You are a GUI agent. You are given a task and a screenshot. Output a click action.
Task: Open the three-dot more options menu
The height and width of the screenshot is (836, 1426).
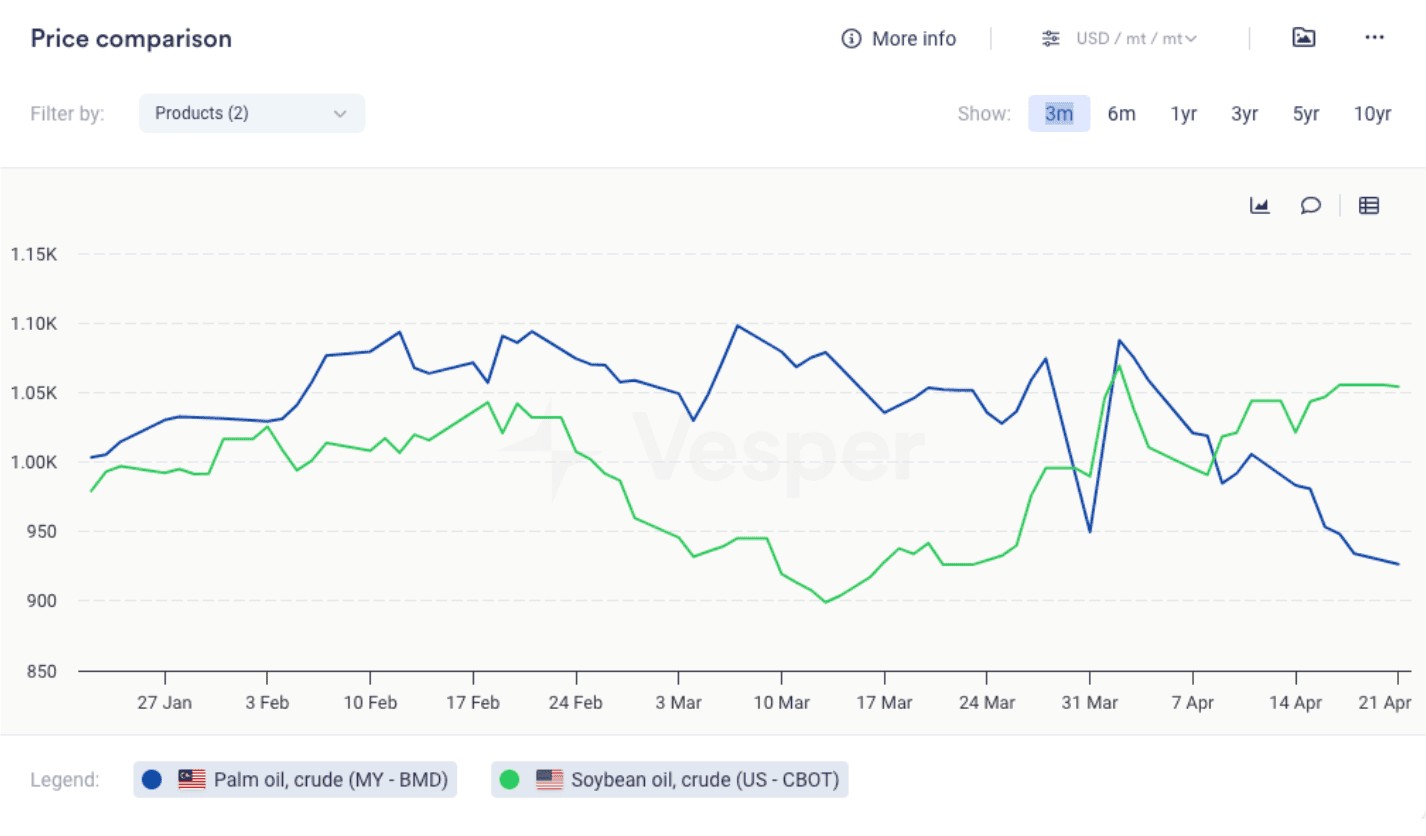point(1374,38)
